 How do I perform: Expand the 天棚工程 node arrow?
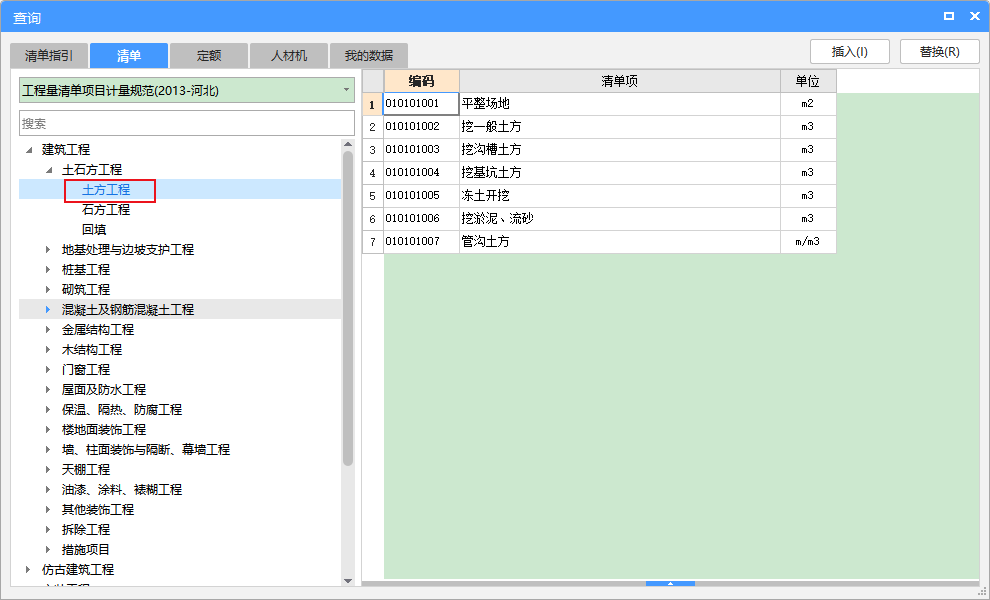pyautogui.click(x=48, y=470)
